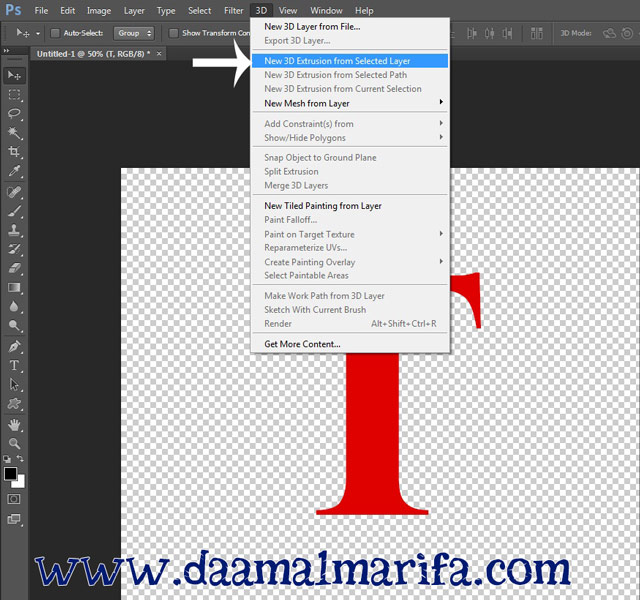Viewport: 640px width, 600px height.
Task: Toggle Quick Mask mode
Action: [x=14, y=499]
